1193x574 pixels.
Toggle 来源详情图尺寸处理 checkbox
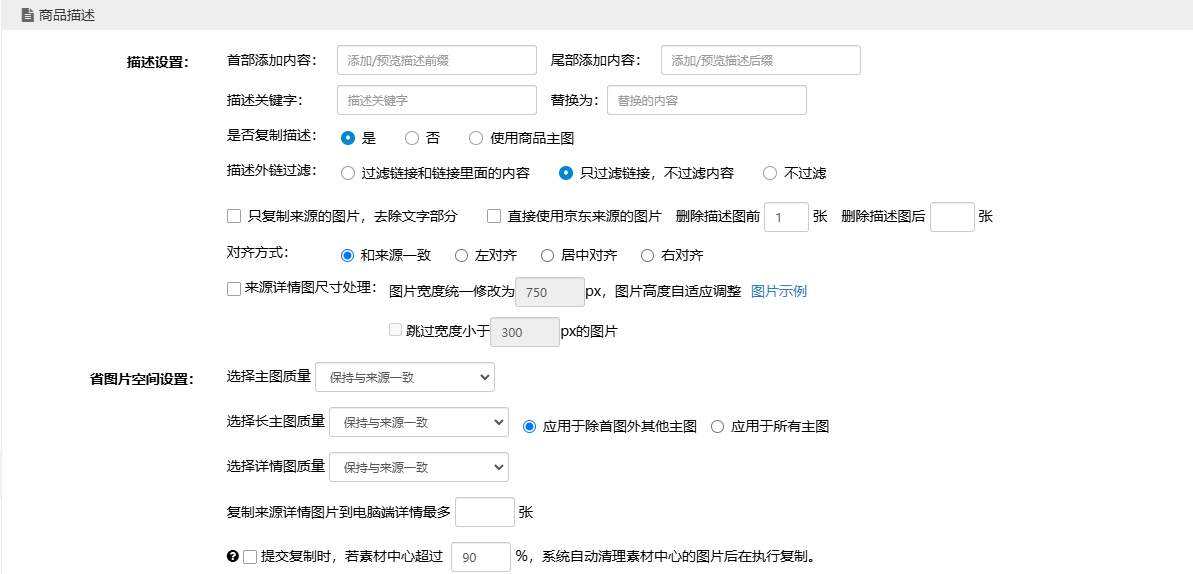234,290
